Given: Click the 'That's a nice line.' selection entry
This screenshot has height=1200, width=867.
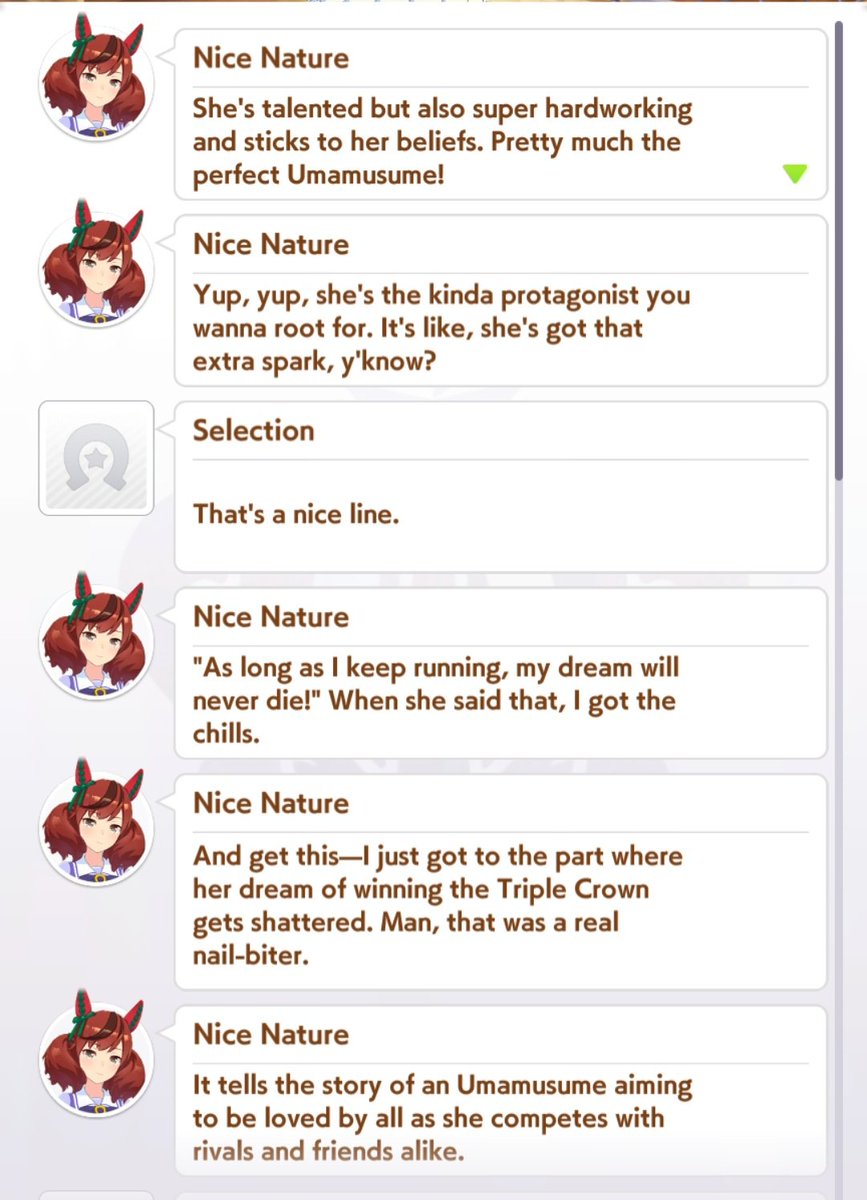Looking at the screenshot, I should (x=501, y=487).
